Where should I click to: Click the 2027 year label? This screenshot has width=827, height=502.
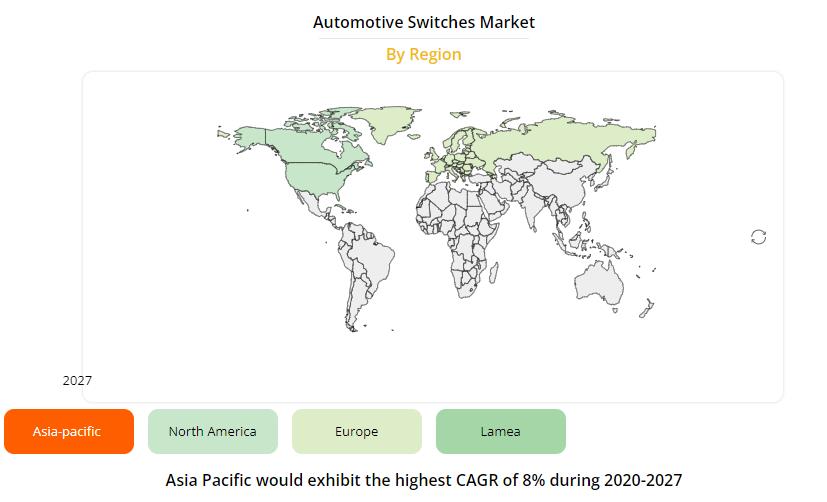pos(77,381)
